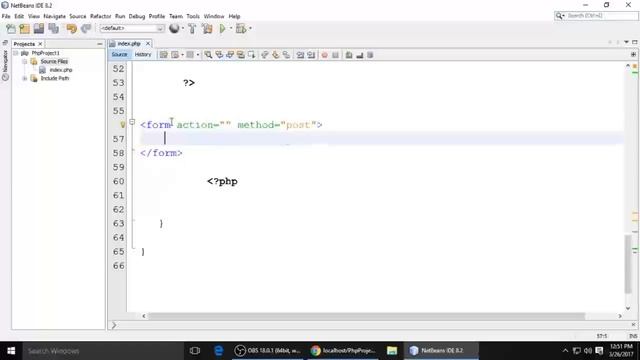Click the New File toolbar icon

click(x=11, y=29)
